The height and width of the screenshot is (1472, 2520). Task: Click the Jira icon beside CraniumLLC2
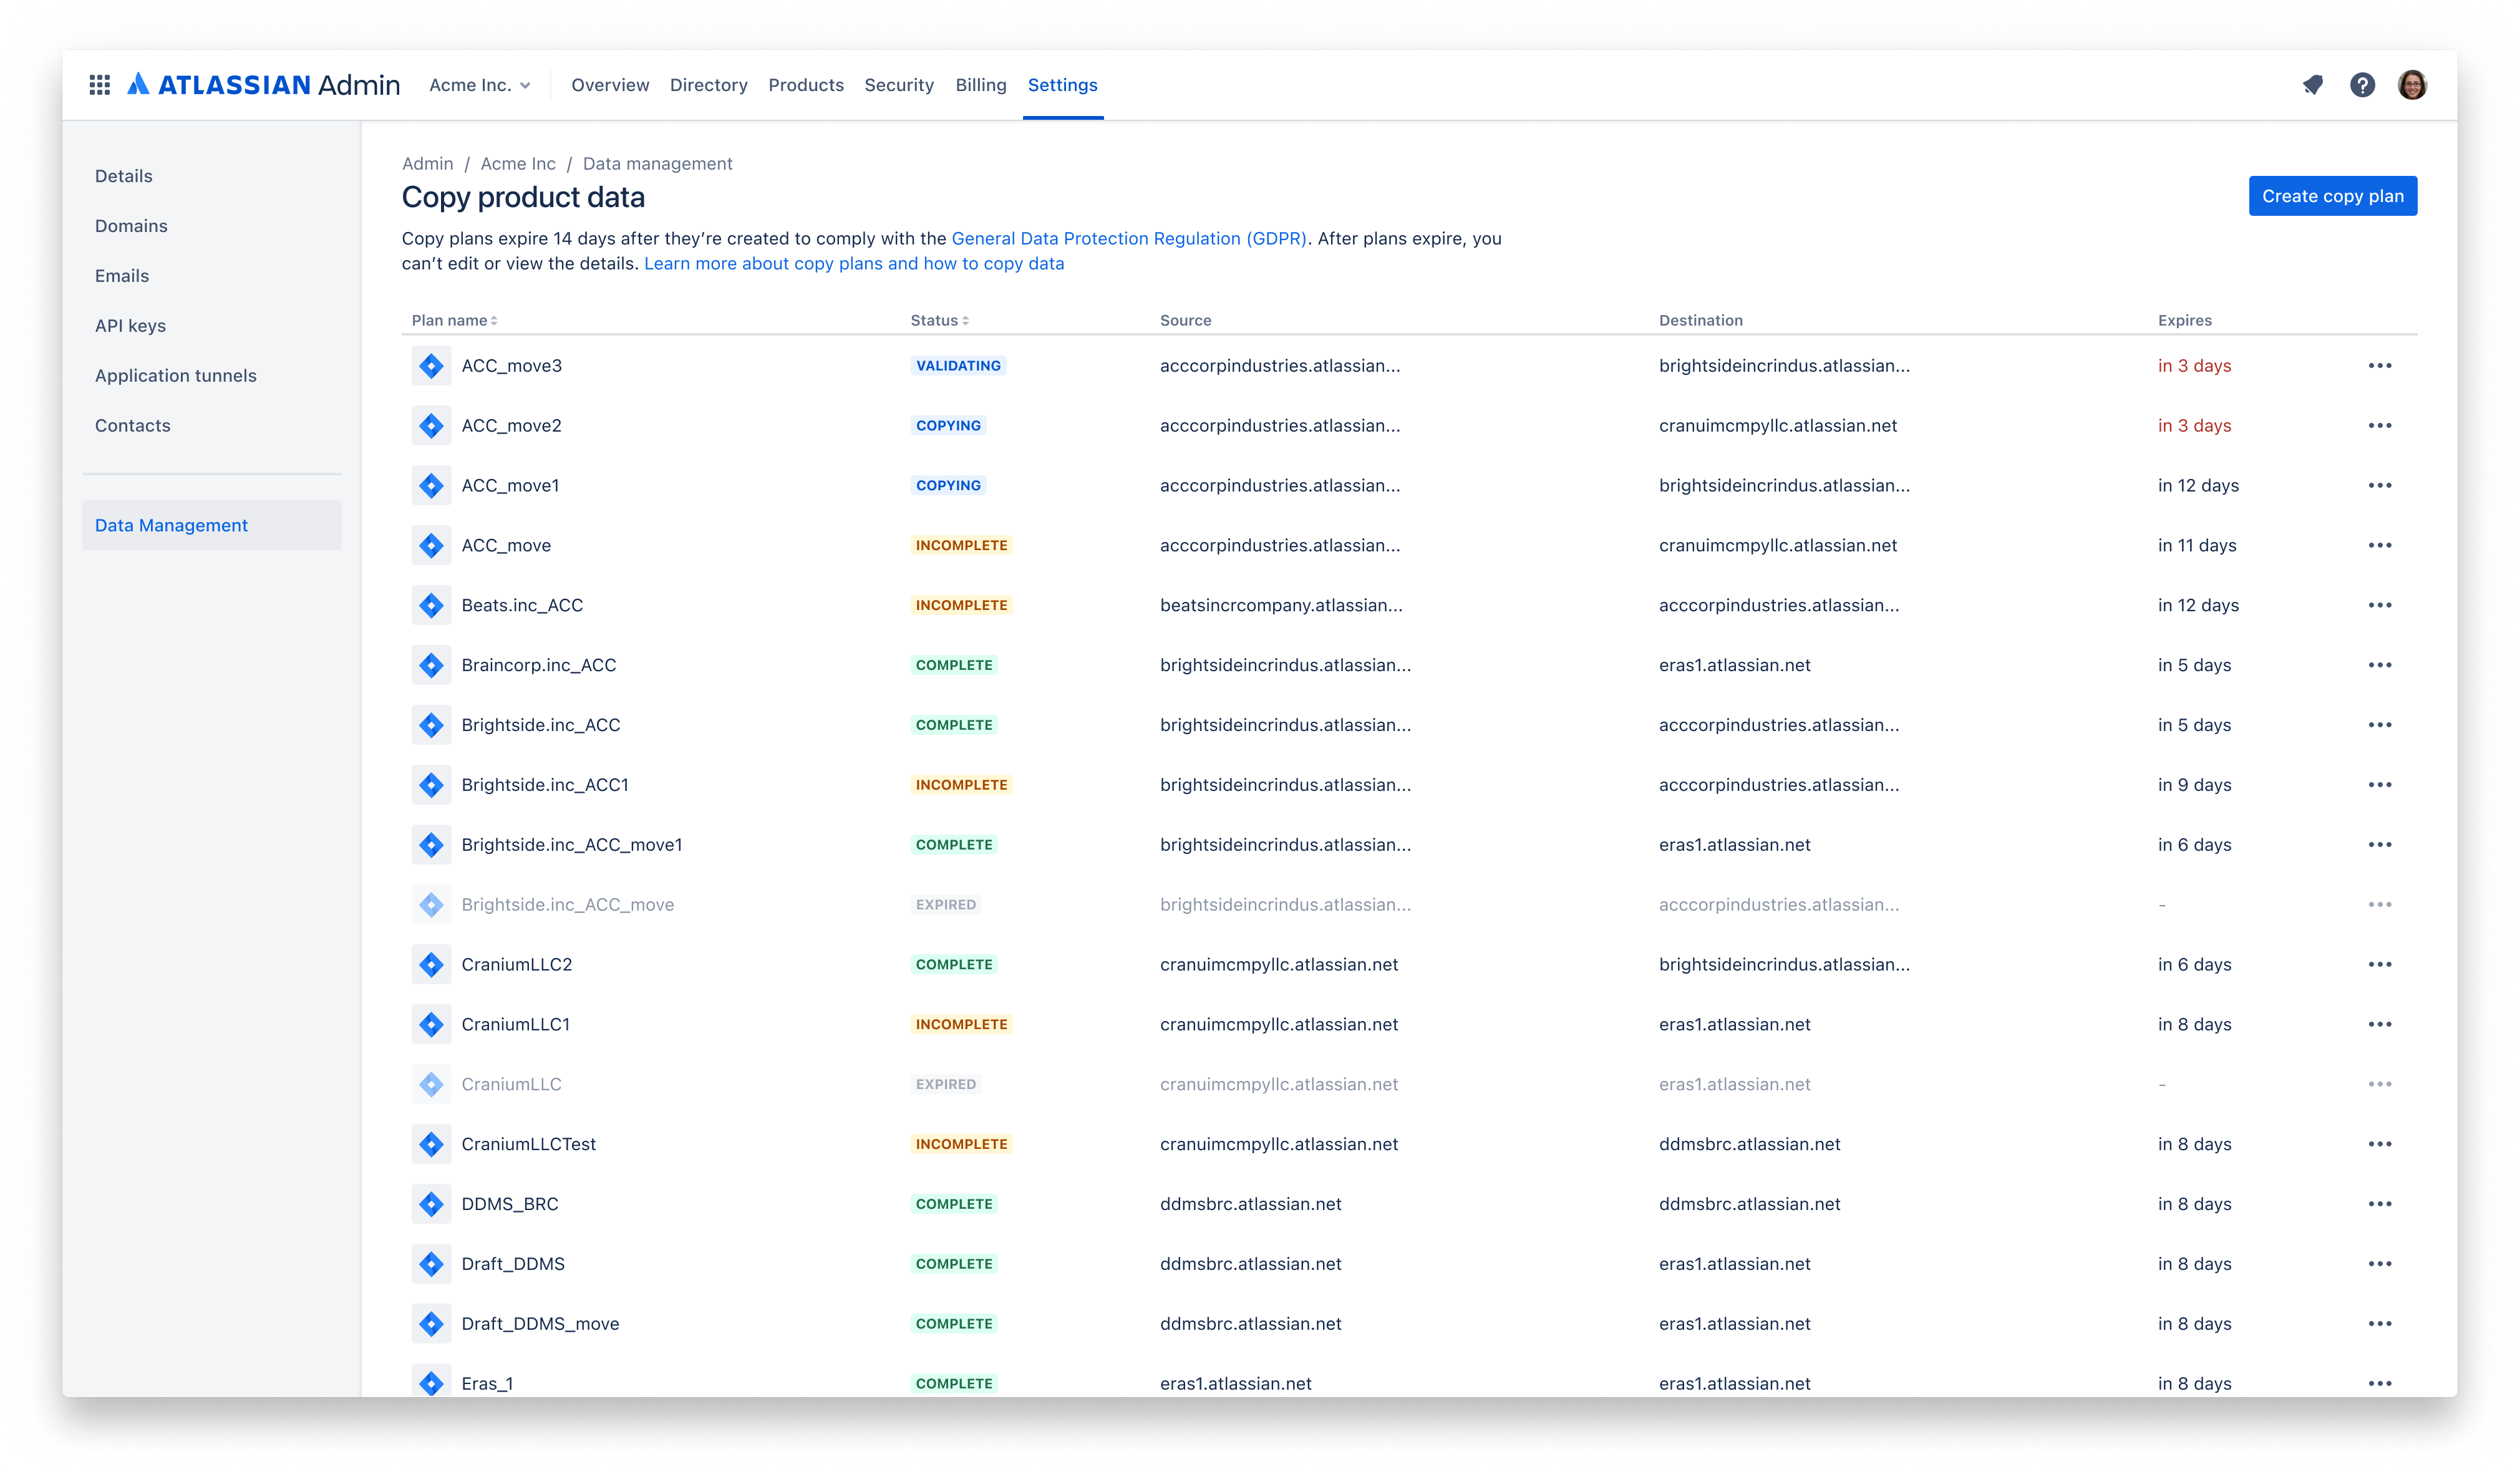pyautogui.click(x=431, y=964)
